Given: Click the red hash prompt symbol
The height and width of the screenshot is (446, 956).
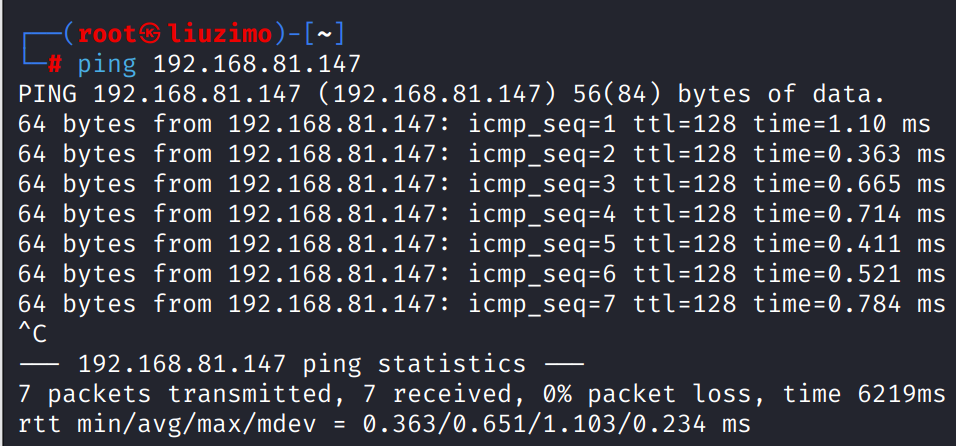Looking at the screenshot, I should click(x=55, y=64).
